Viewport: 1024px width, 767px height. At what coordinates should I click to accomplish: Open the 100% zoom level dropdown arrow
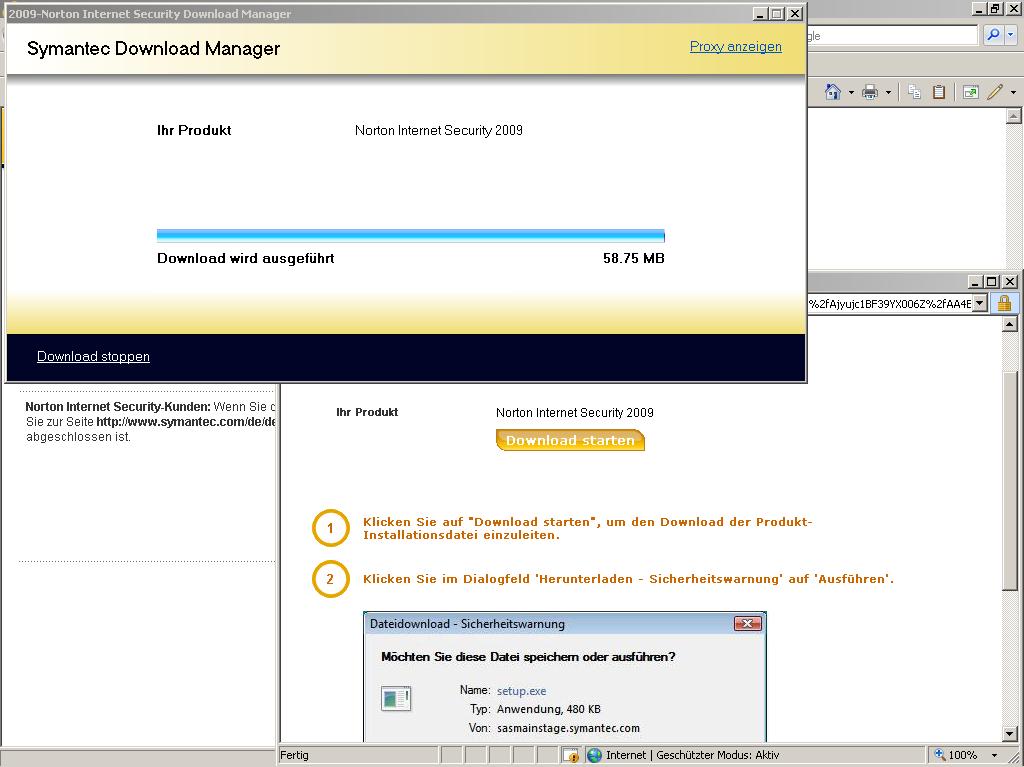[994, 755]
